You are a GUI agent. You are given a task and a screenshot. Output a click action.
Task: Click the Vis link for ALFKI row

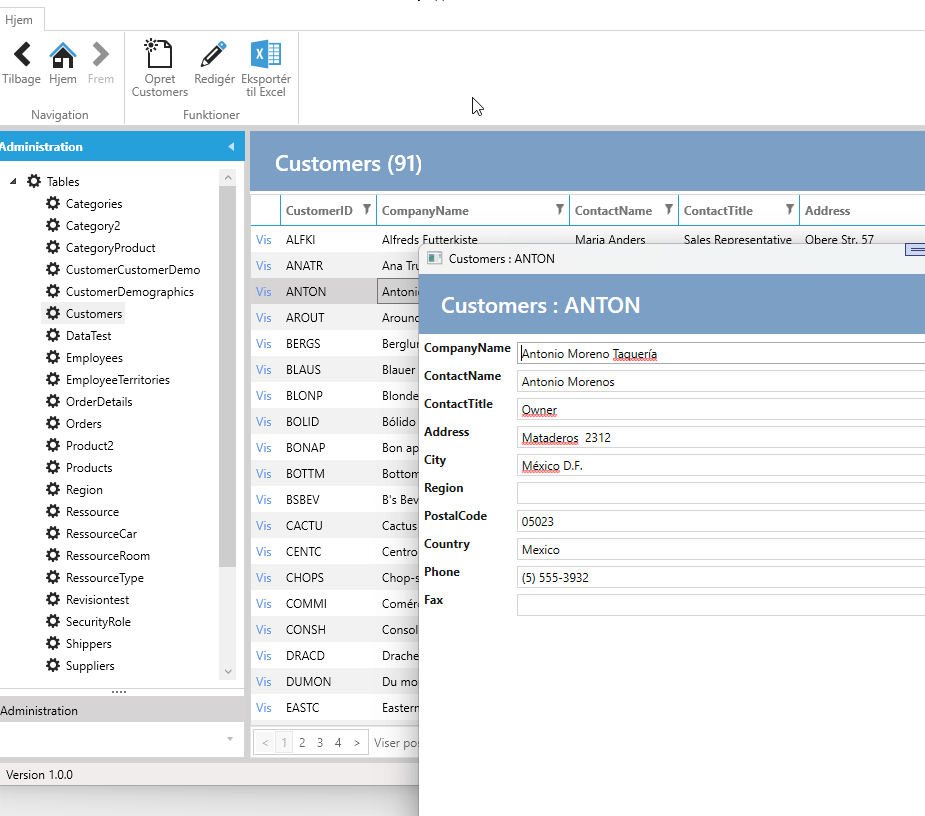[x=264, y=240]
